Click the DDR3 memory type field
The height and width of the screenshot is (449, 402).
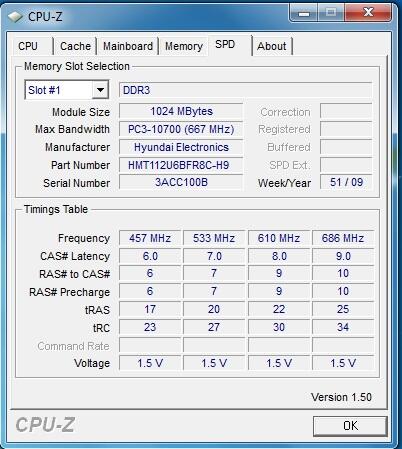tap(245, 90)
